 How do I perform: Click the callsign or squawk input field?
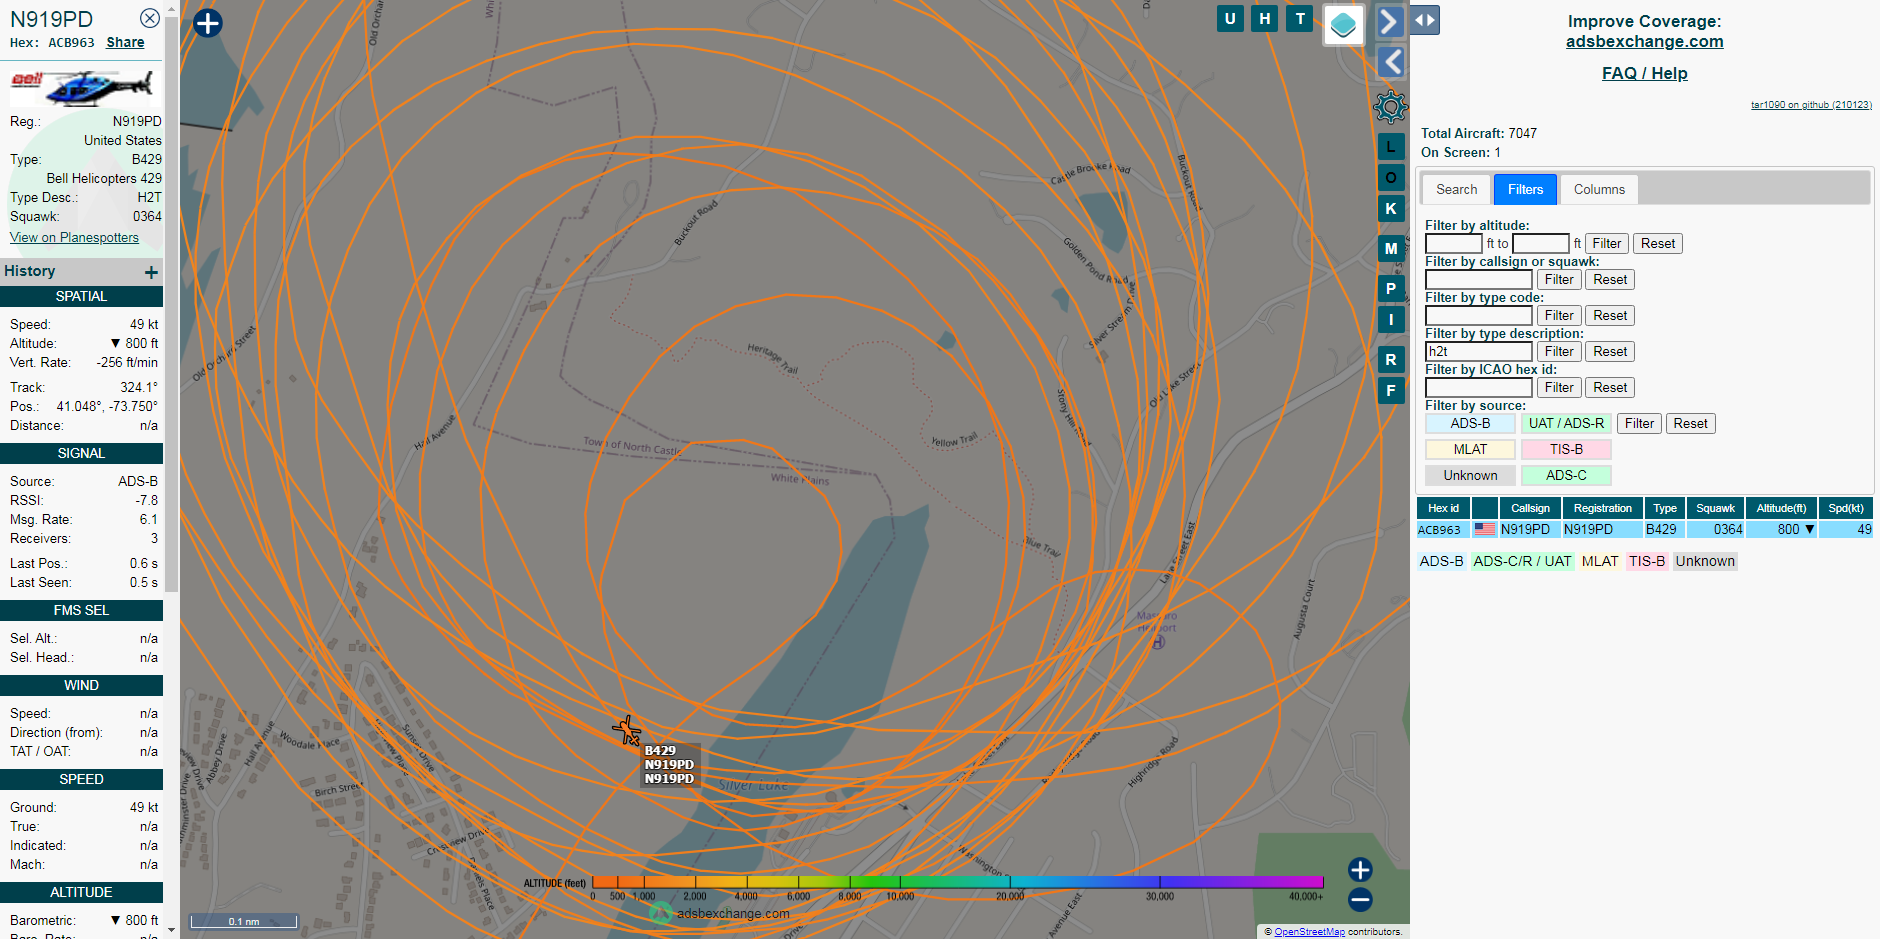pyautogui.click(x=1478, y=279)
